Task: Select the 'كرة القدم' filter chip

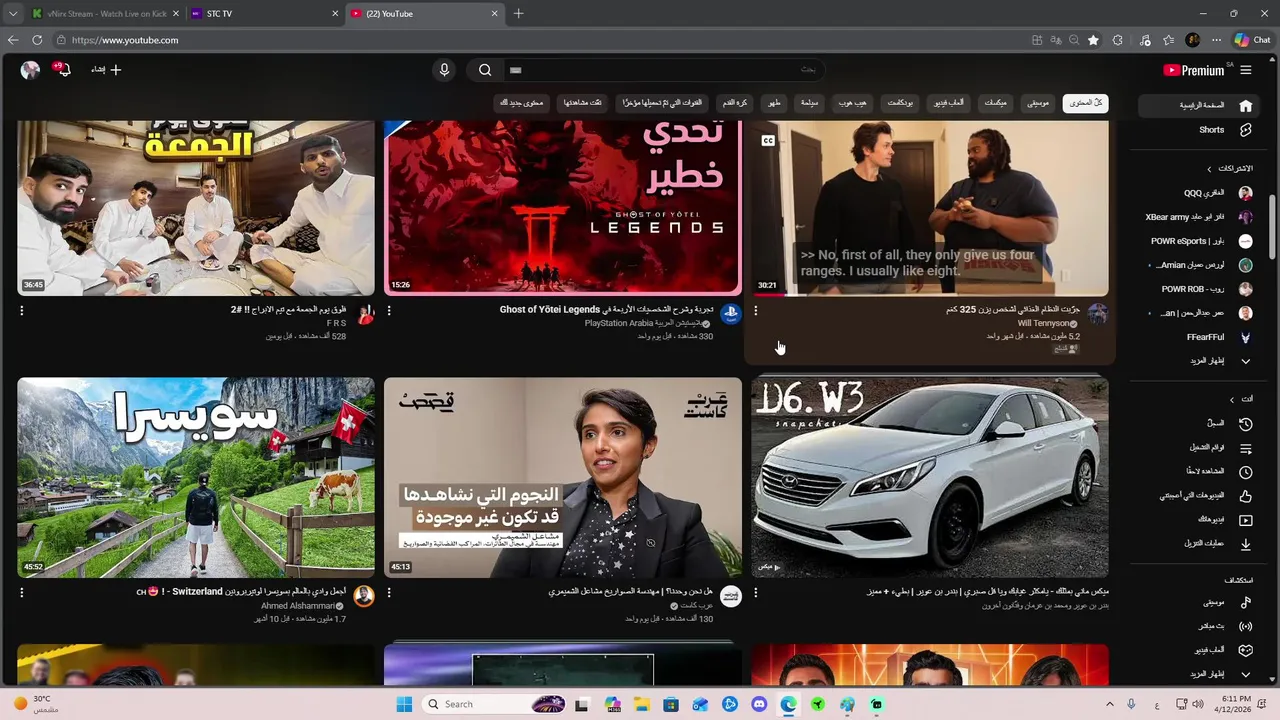Action: click(735, 103)
